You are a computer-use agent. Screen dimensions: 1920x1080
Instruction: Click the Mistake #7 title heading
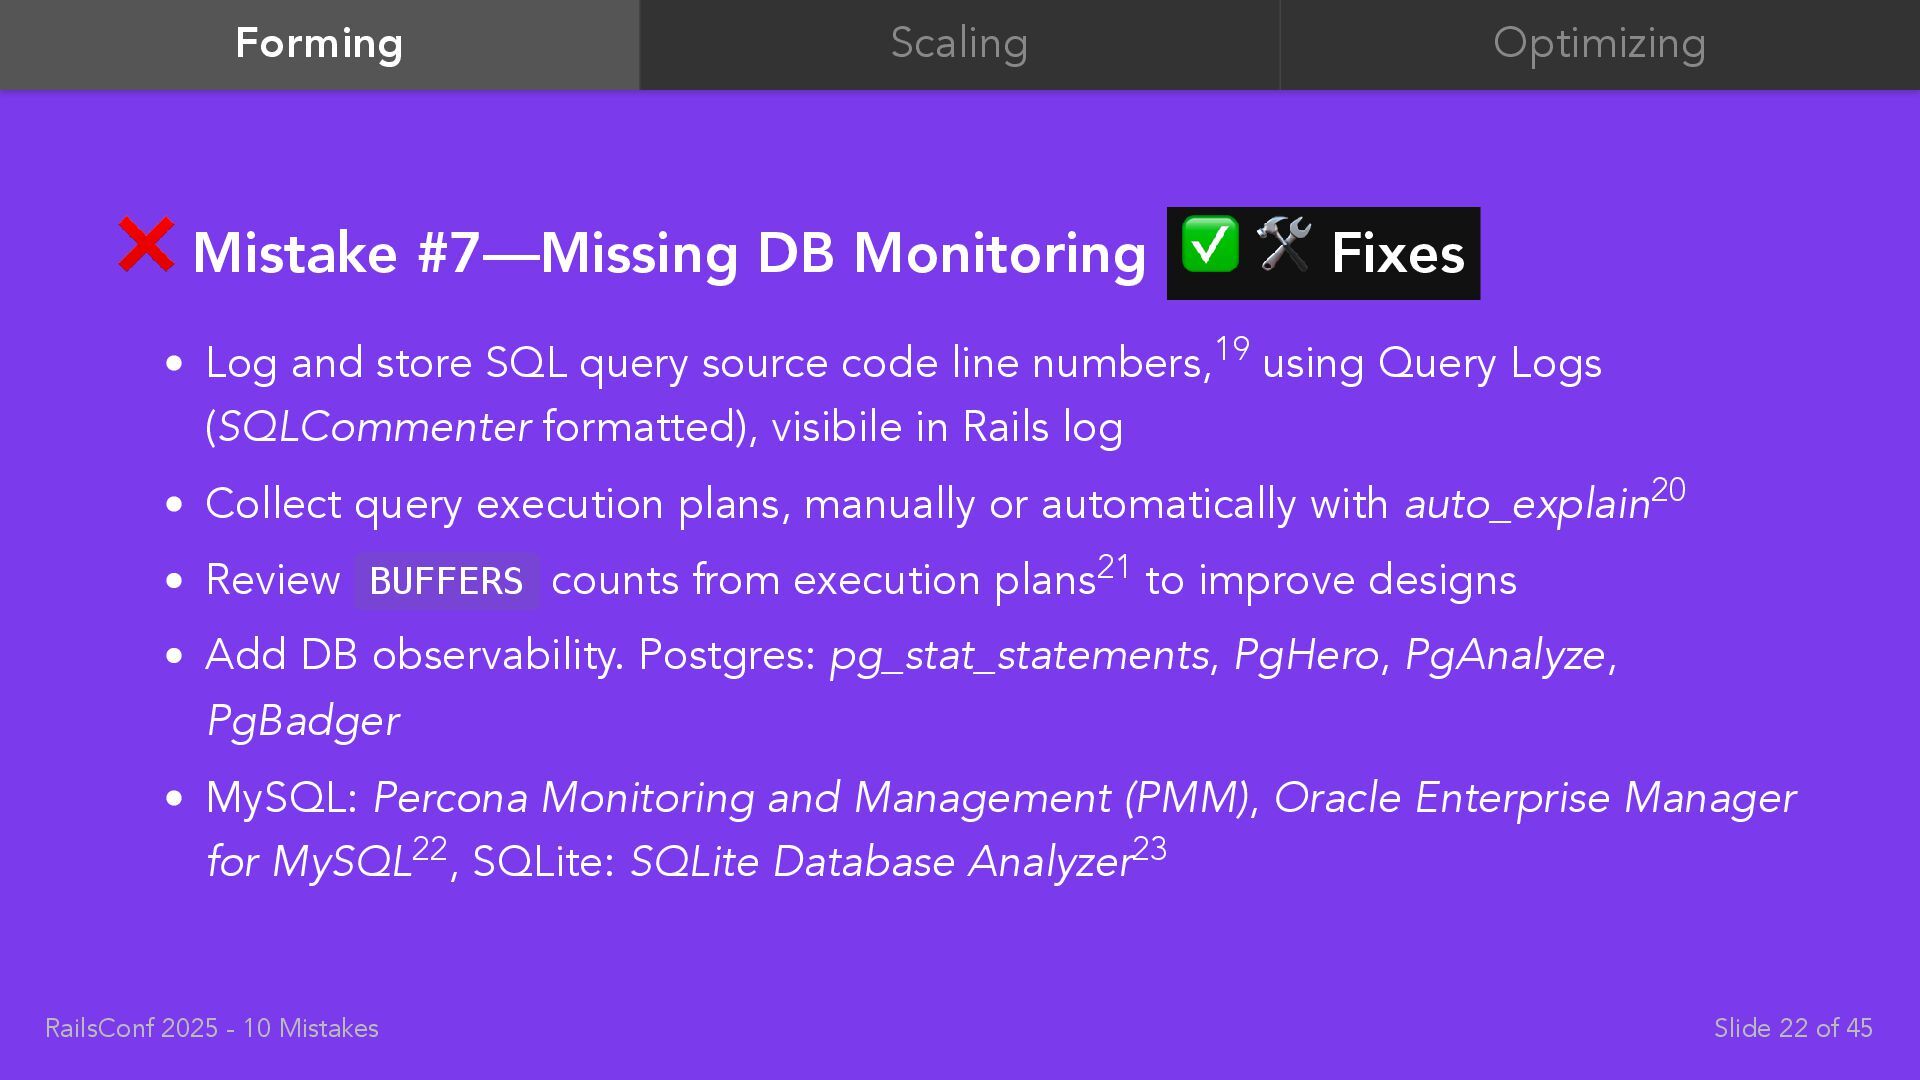[x=669, y=253]
